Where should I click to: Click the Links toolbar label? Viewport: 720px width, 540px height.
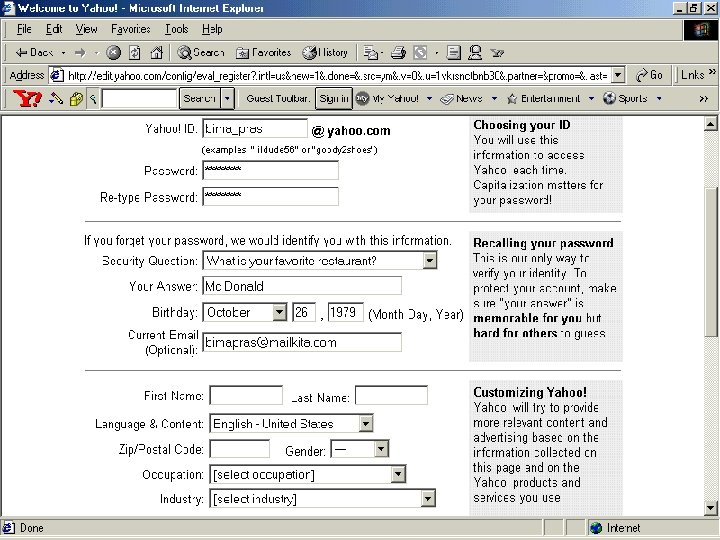[x=693, y=75]
